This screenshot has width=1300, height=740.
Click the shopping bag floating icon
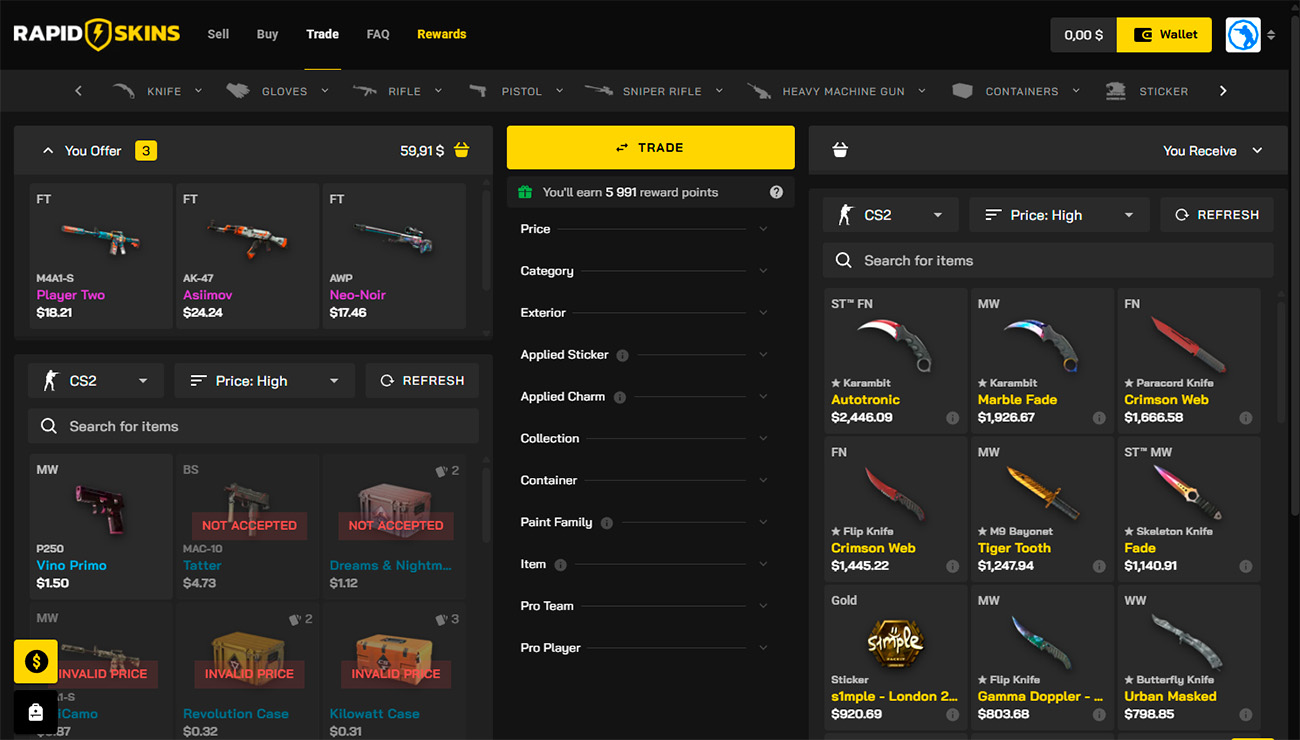(x=36, y=712)
